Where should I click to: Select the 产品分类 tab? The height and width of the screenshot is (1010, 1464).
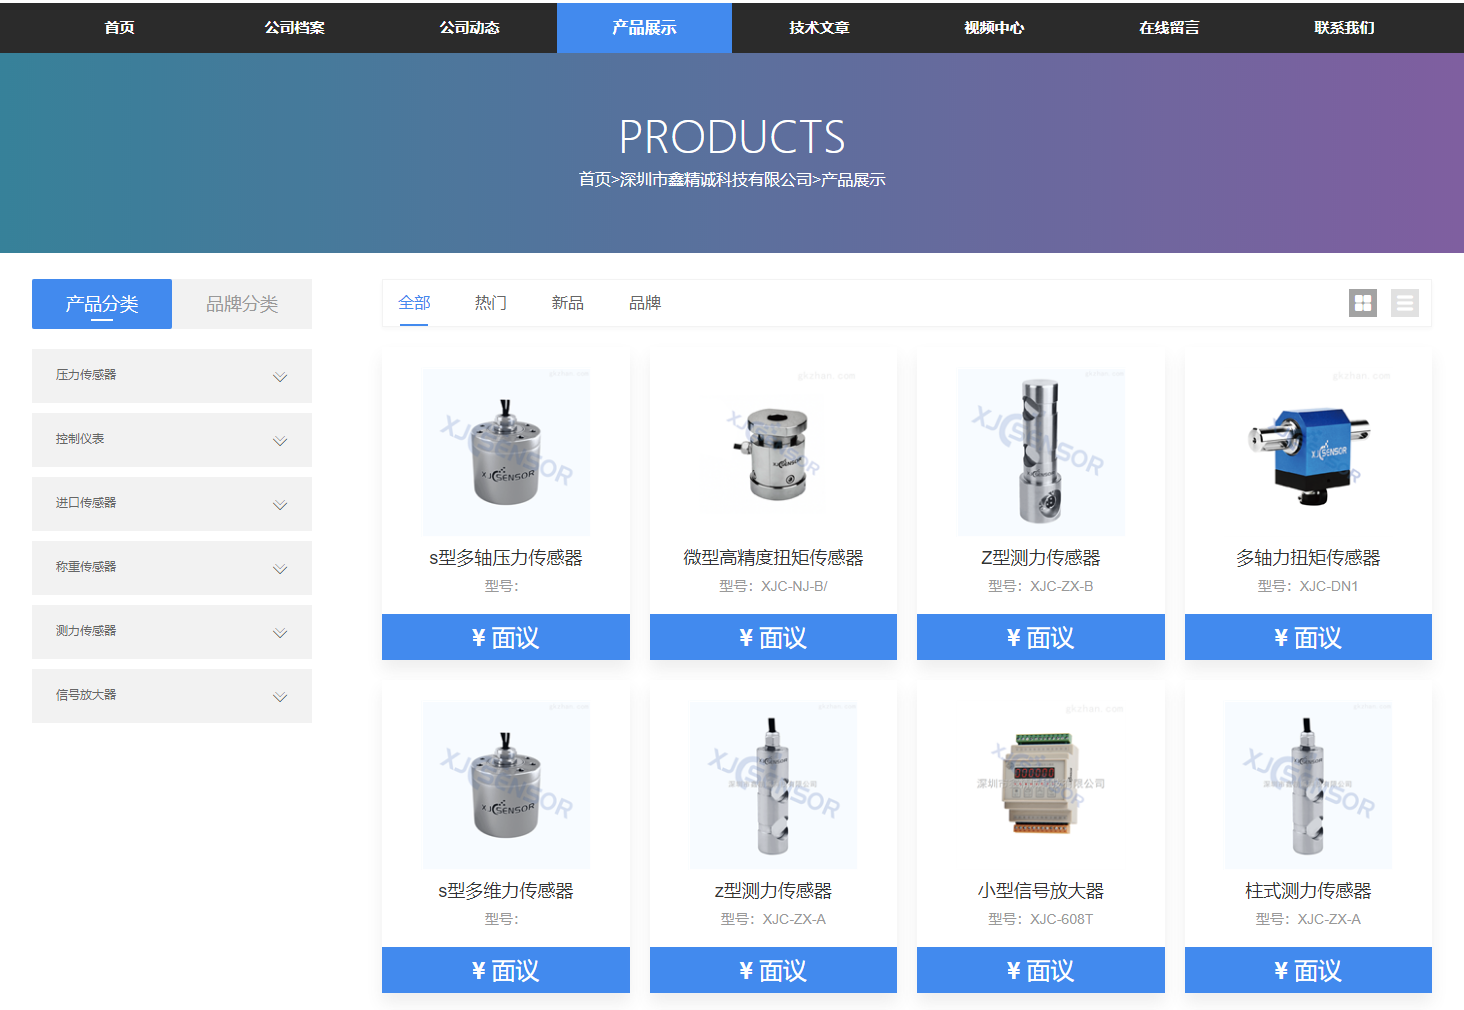click(x=102, y=304)
